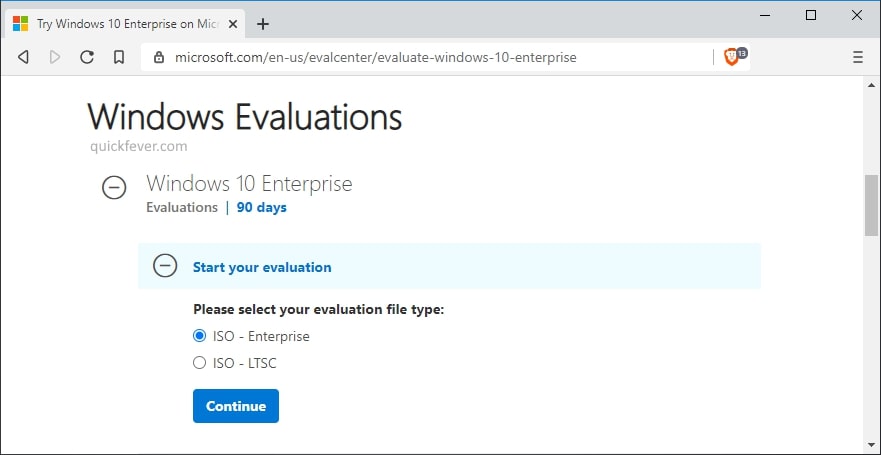Minimize the browser window
881x455 pixels.
tap(765, 16)
